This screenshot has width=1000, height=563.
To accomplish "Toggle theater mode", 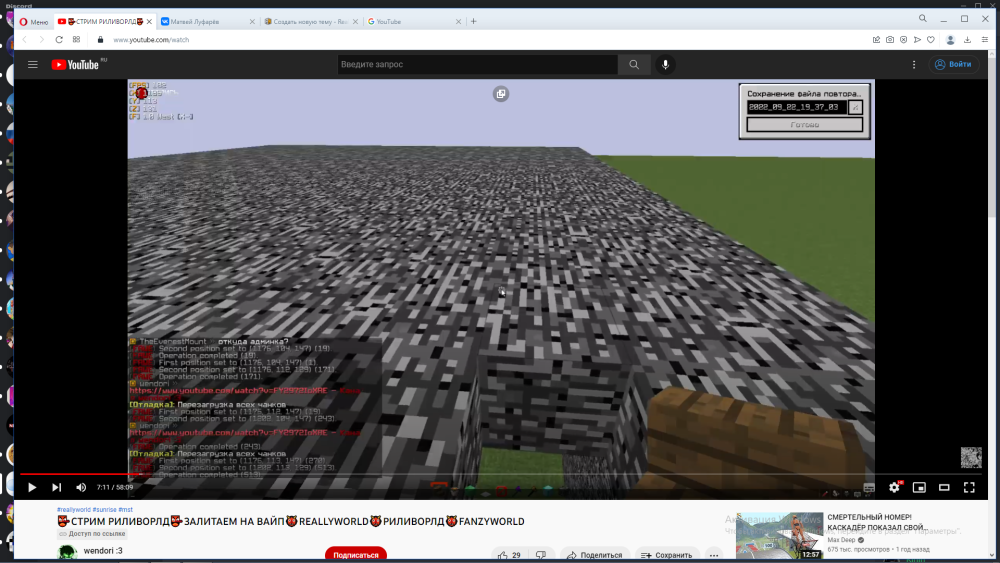I will click(944, 487).
